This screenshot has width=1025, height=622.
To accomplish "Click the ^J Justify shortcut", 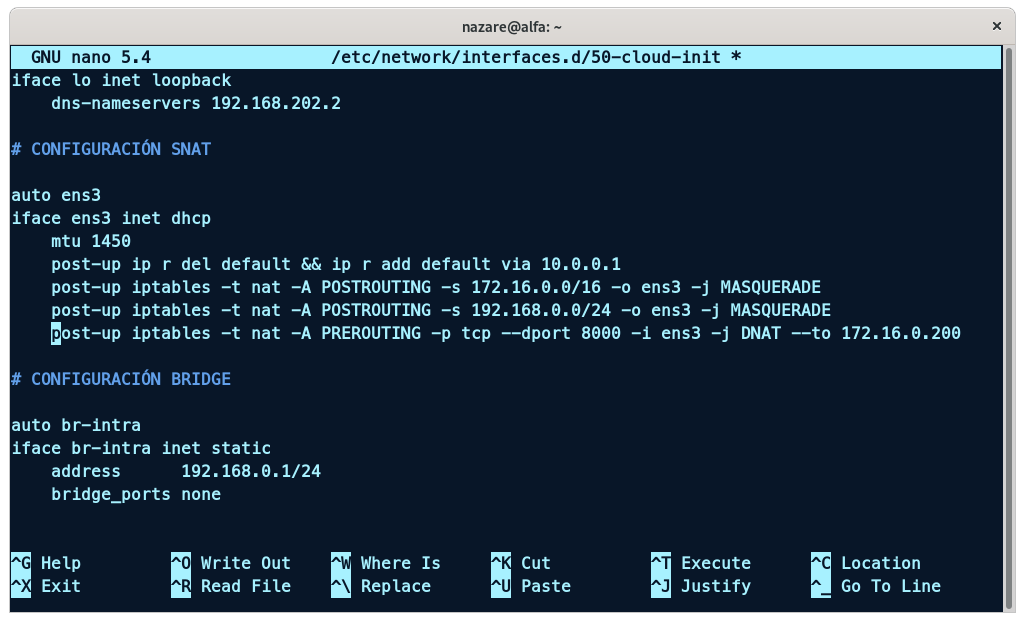I will (700, 586).
